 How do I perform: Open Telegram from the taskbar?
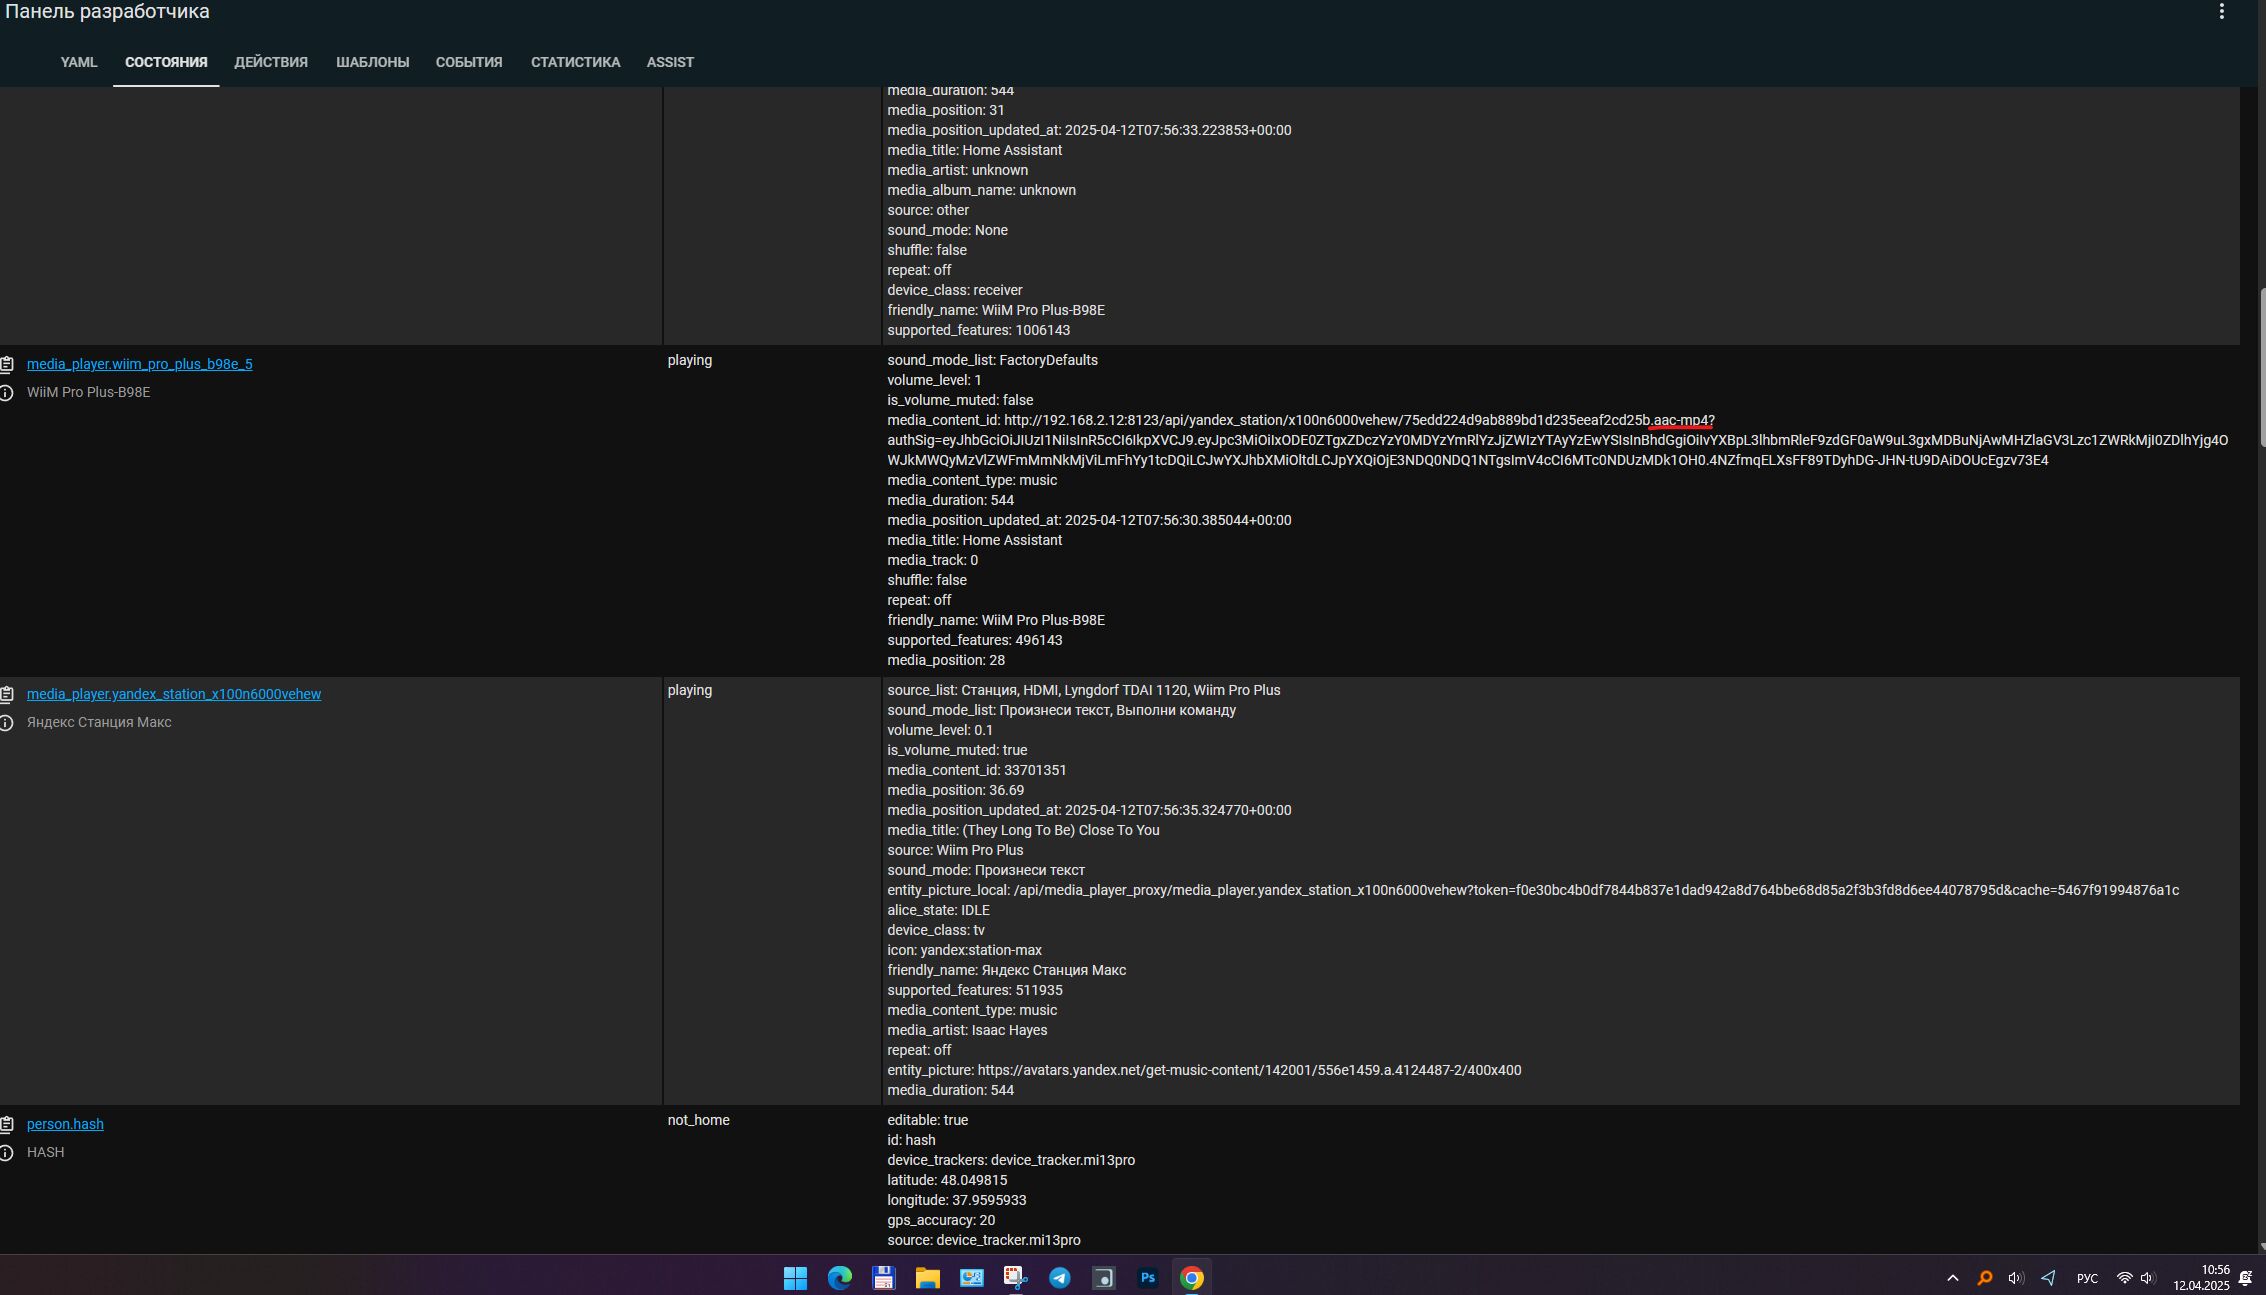tap(1059, 1278)
